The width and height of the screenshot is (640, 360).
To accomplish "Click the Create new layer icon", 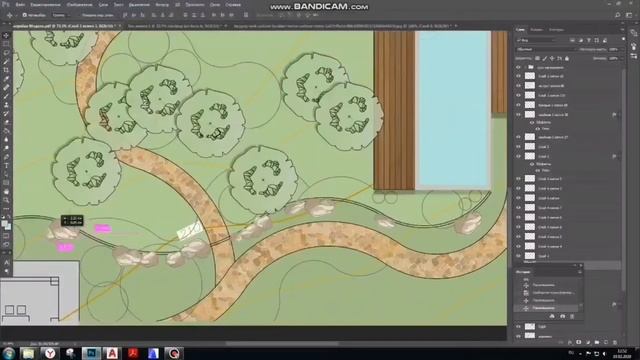I will coord(606,342).
